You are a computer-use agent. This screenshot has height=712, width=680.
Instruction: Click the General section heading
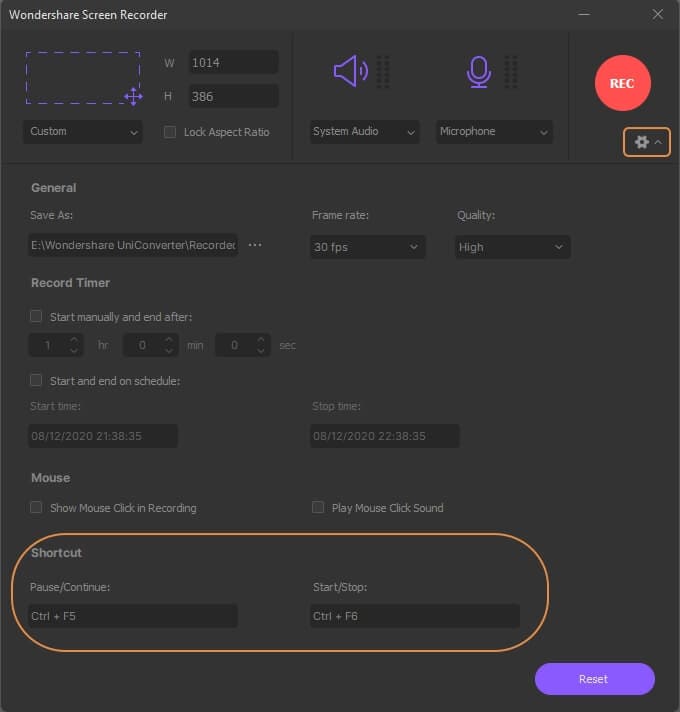[x=54, y=188]
